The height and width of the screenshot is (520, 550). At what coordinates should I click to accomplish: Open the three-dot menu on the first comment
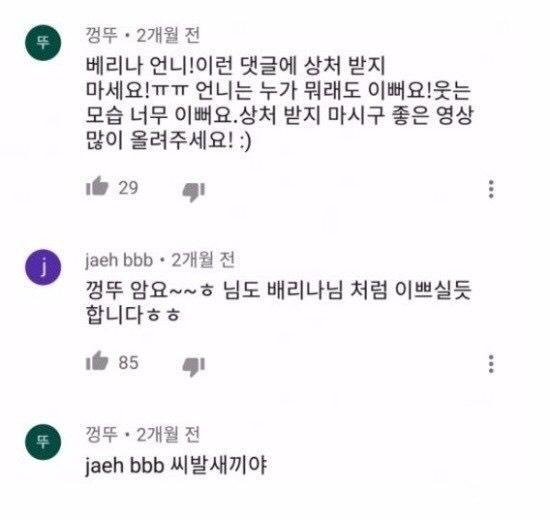tap(491, 189)
